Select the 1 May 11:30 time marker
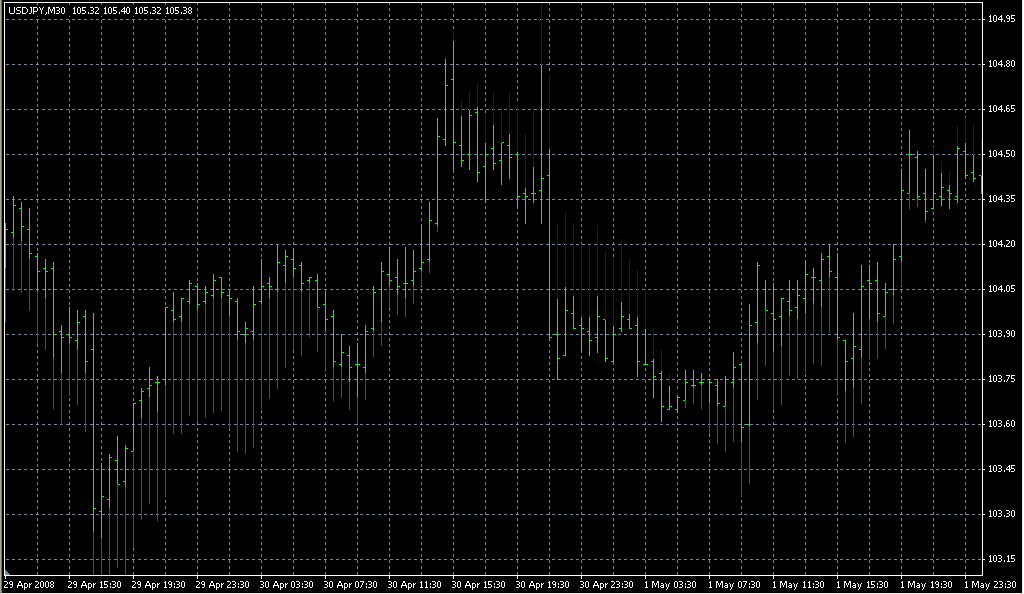Screen dimensions: 1024x594 (797, 584)
